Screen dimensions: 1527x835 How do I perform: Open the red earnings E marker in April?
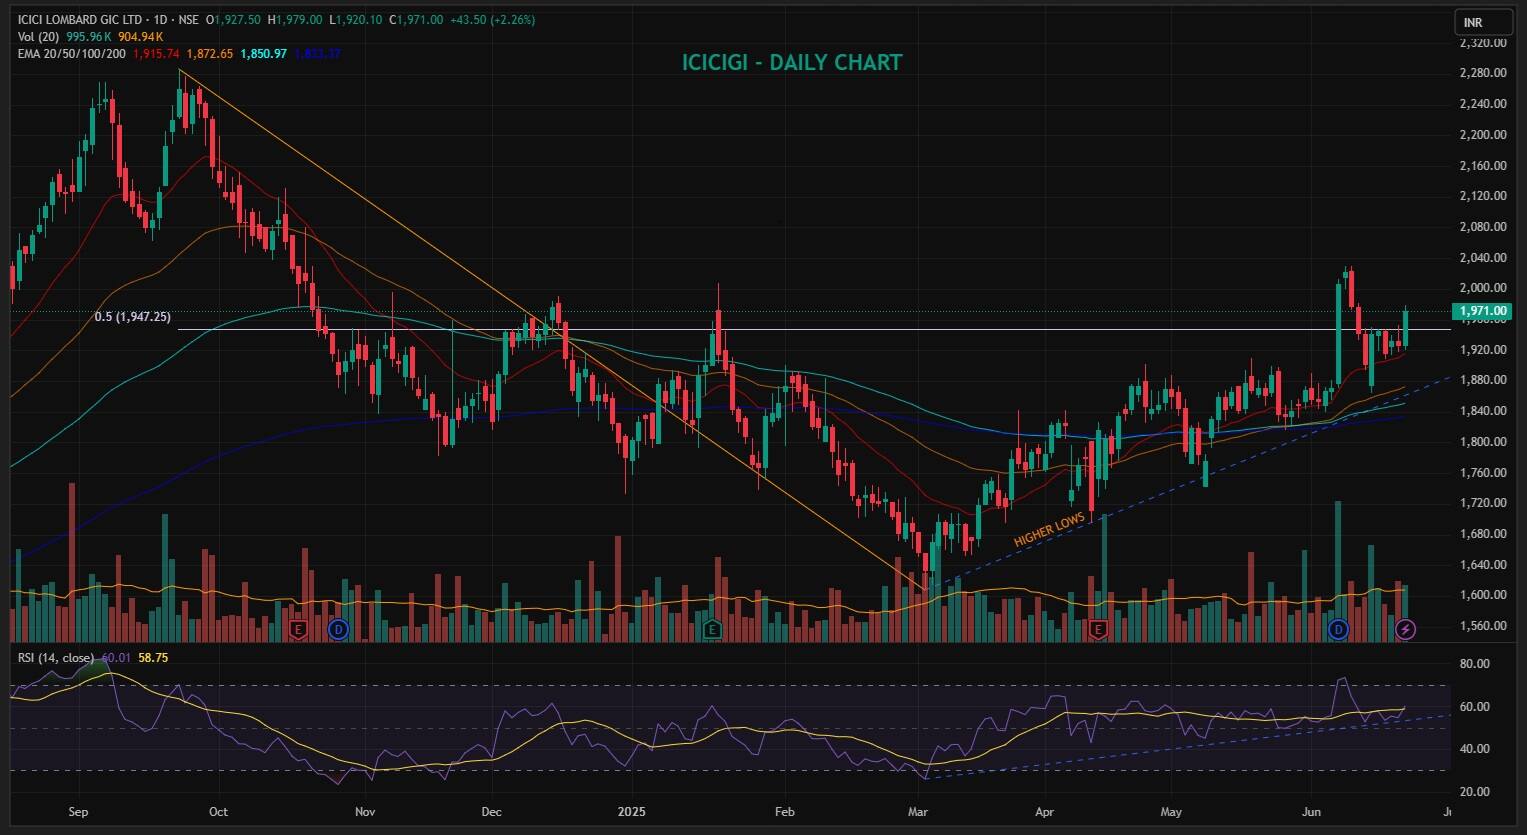1099,629
